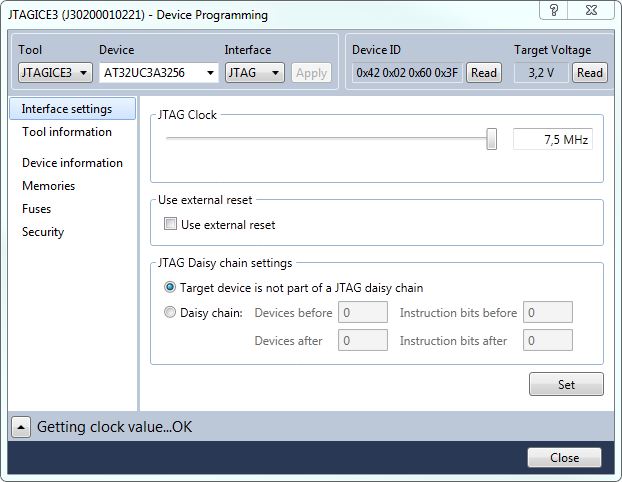
Task: Go to Fuses section
Action: 37,209
